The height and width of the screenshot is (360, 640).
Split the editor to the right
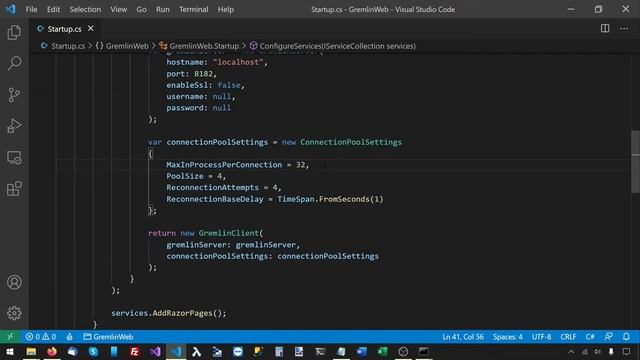(605, 29)
